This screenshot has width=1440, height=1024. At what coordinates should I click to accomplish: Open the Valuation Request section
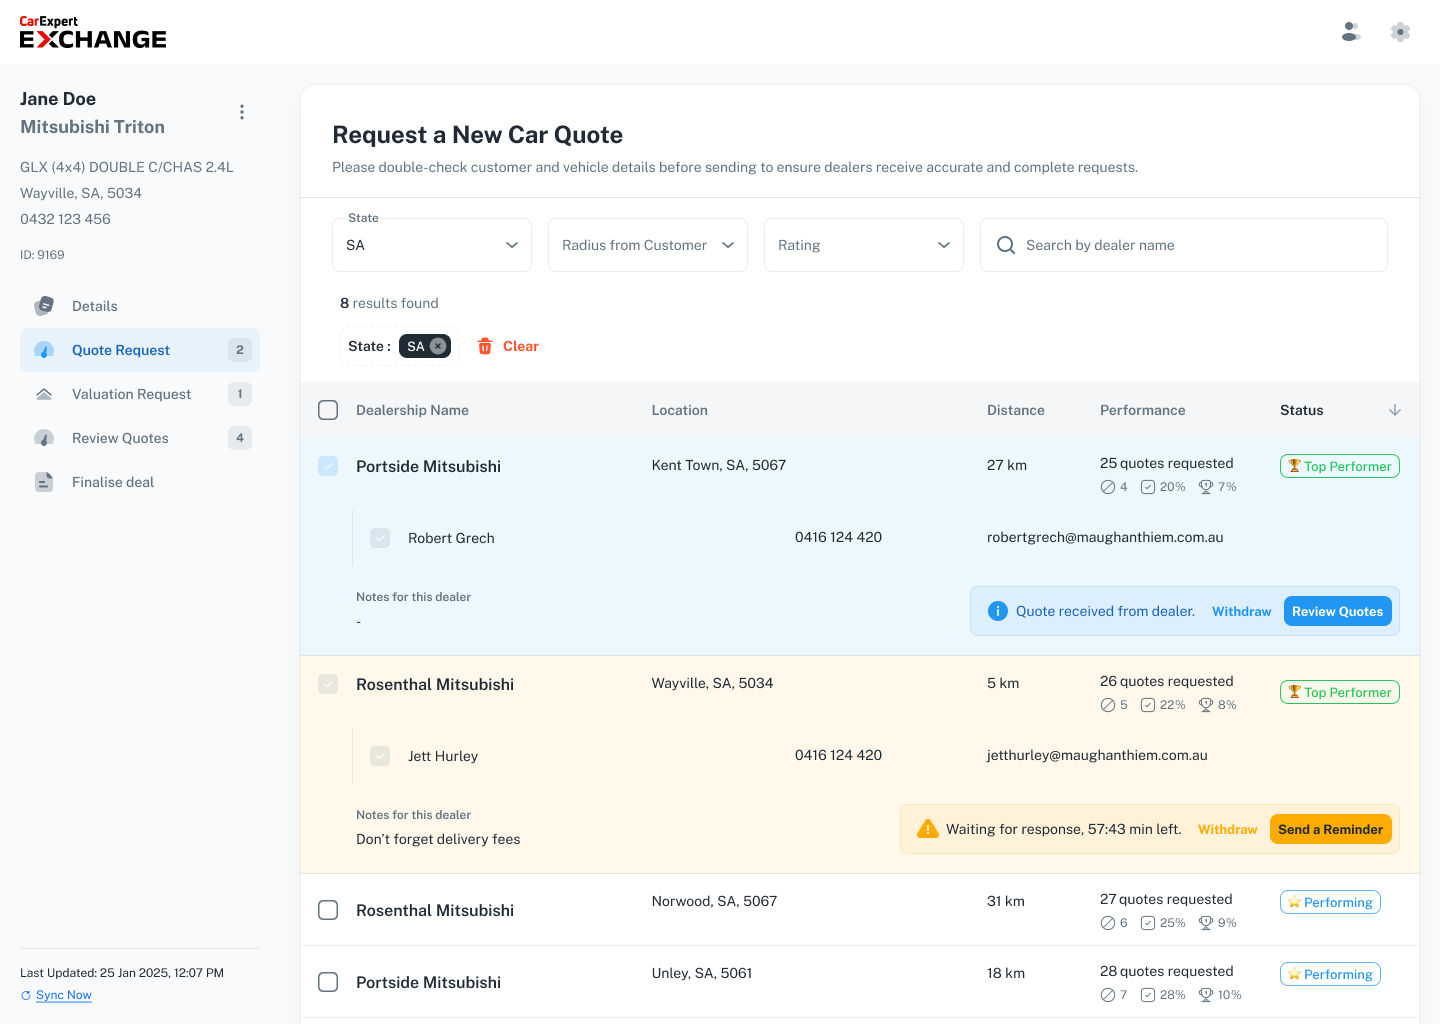140,394
